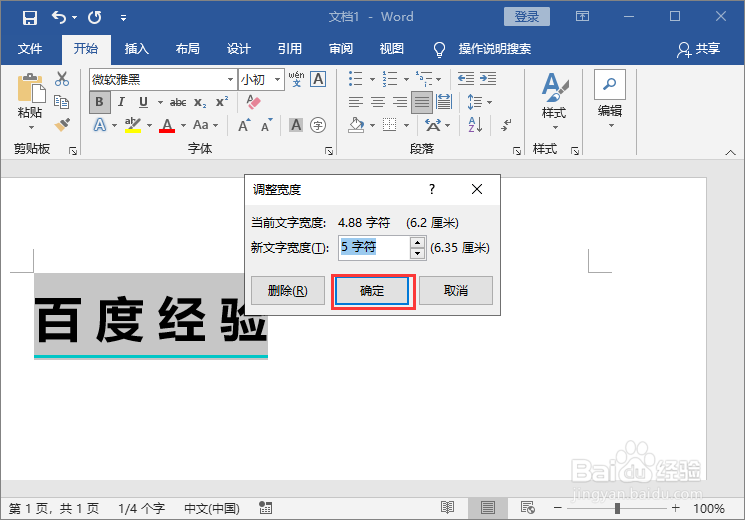
Task: Show paragraph marks
Action: point(506,125)
